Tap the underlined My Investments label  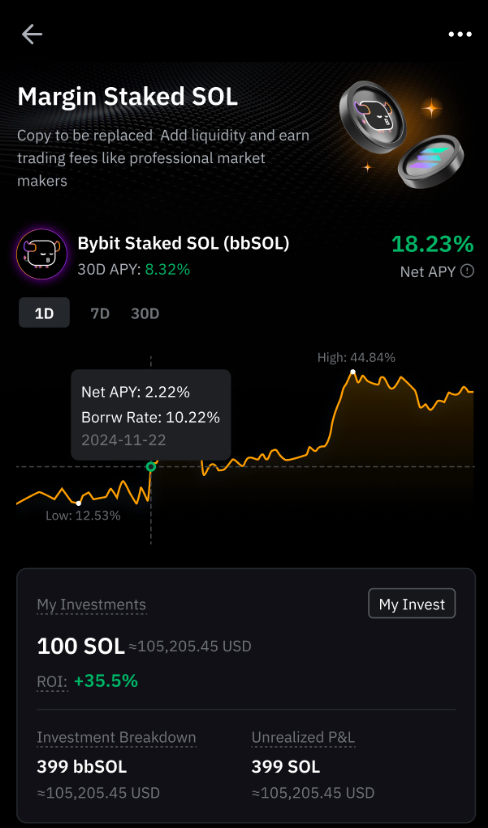pyautogui.click(x=91, y=605)
